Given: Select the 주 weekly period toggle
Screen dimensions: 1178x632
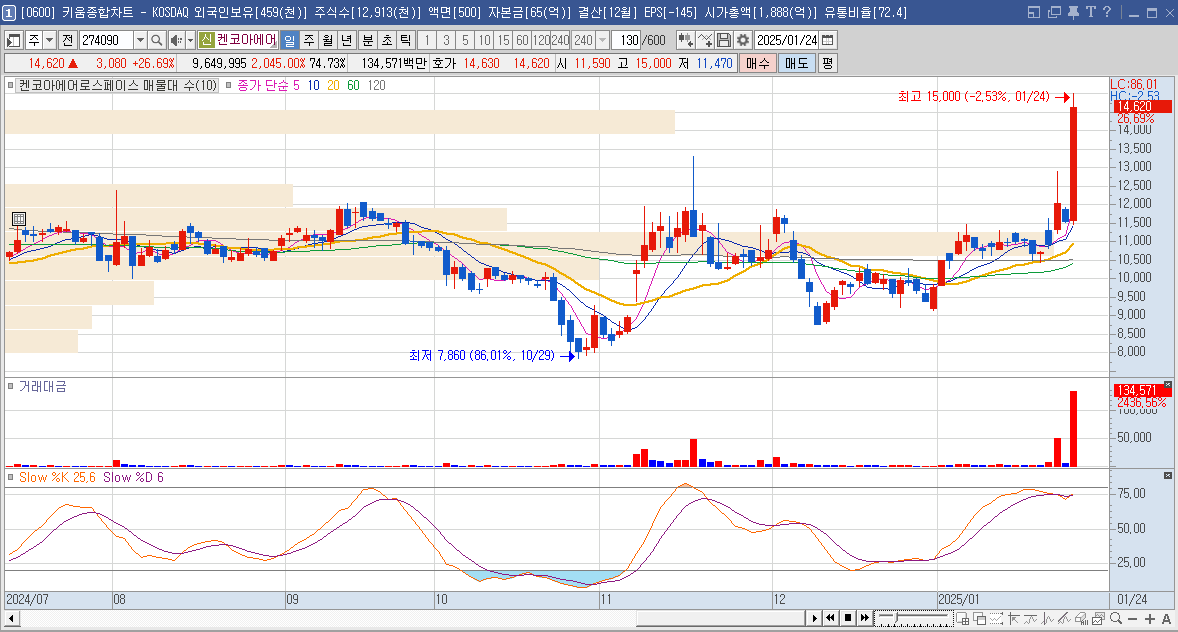Looking at the screenshot, I should click(x=309, y=40).
